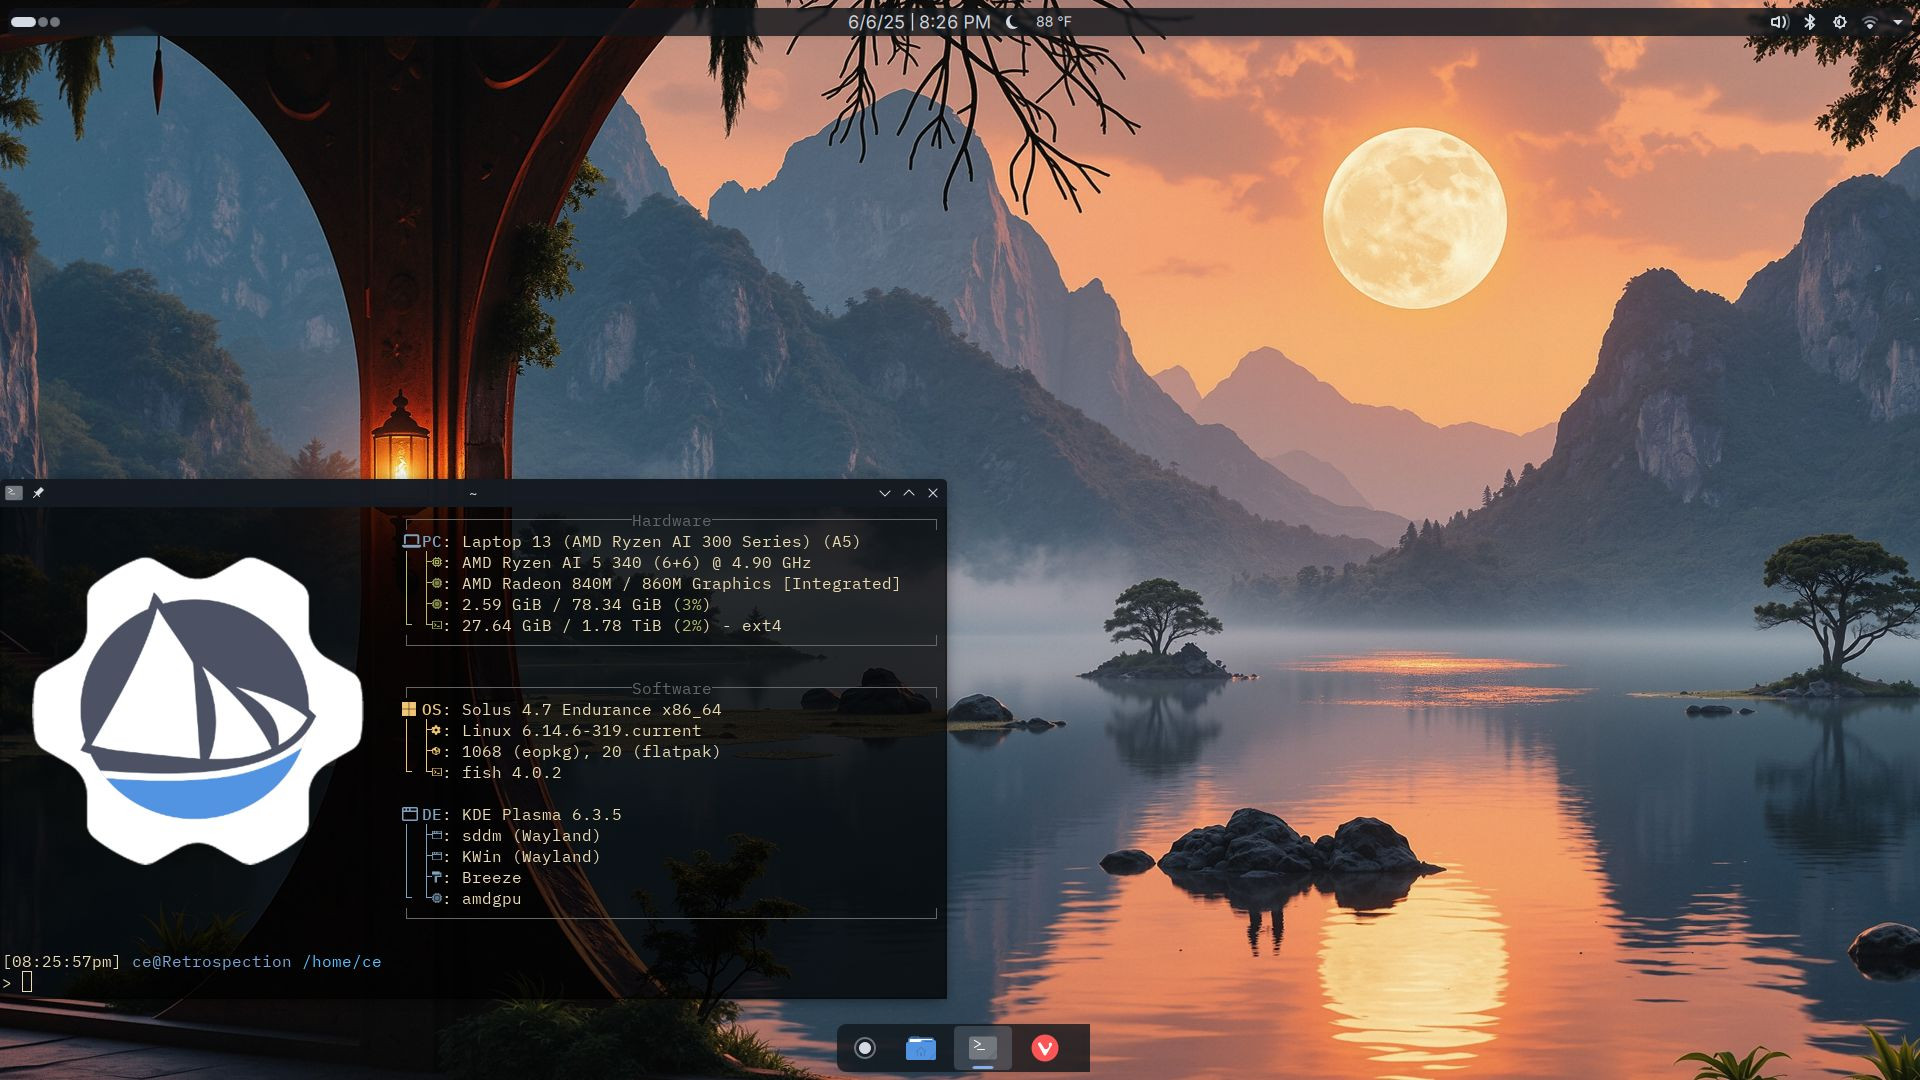Launch the file manager from the dock

coord(921,1048)
